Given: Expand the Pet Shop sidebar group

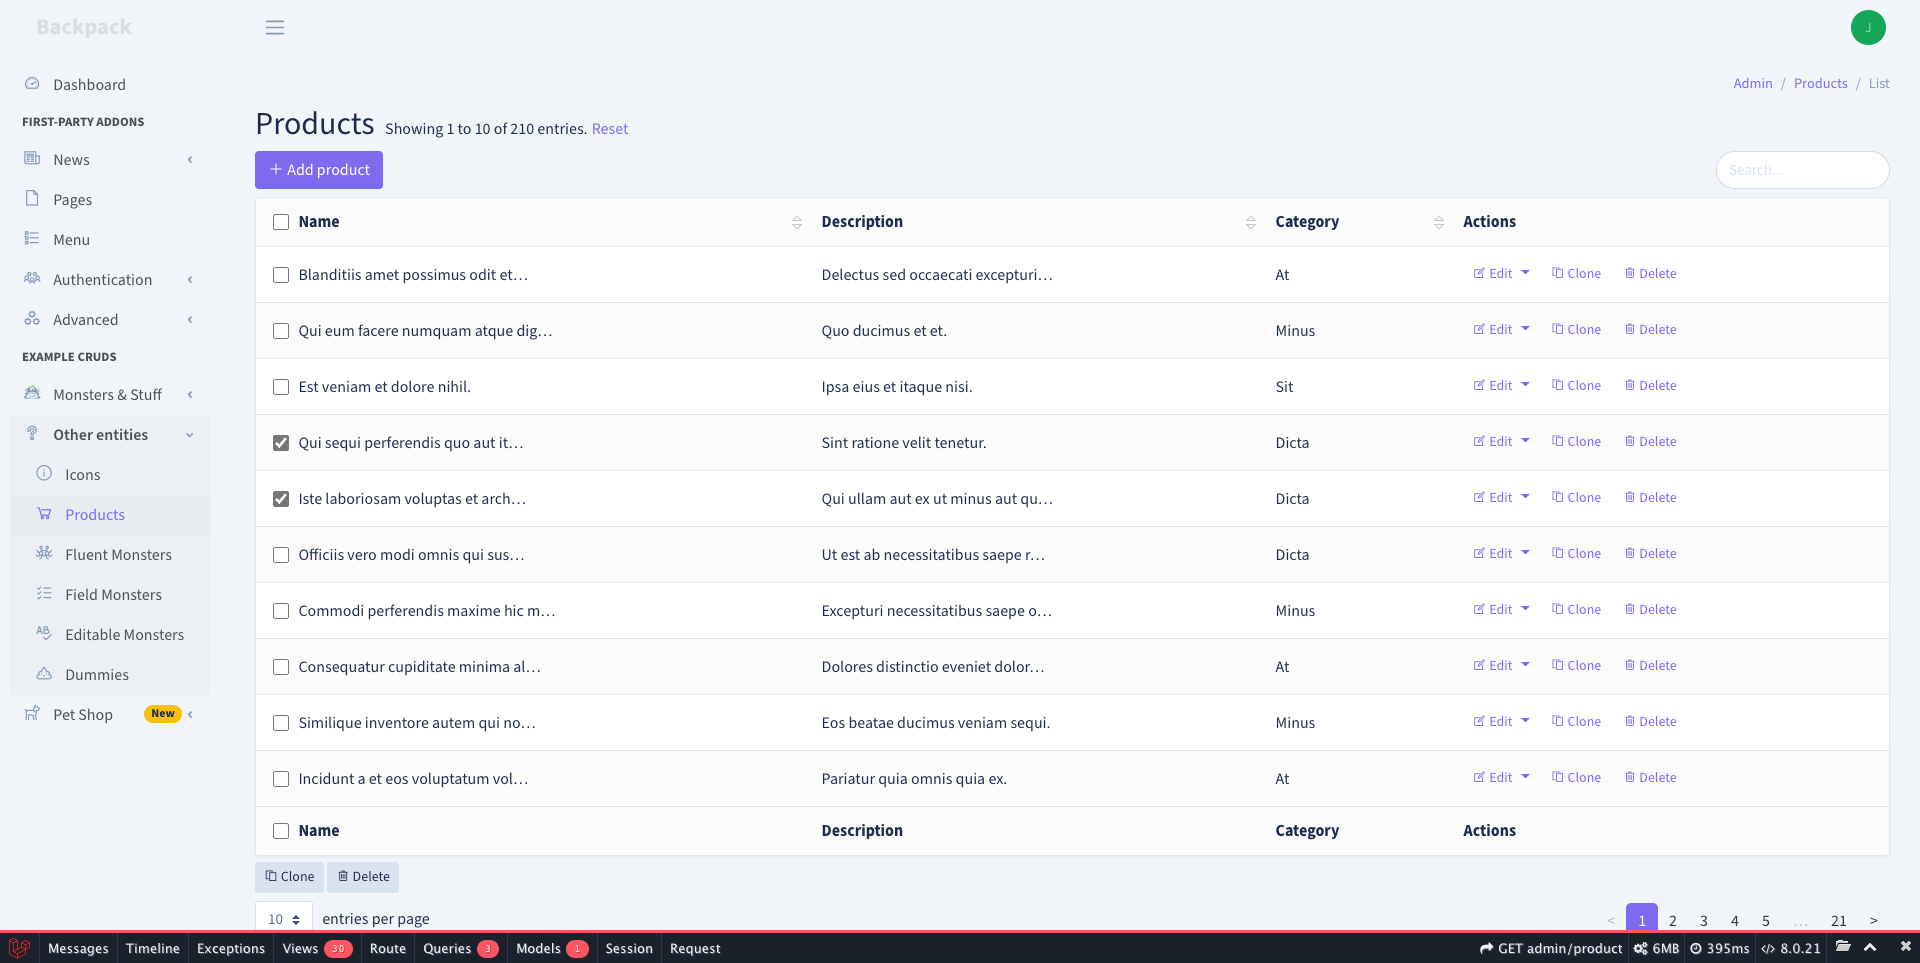Looking at the screenshot, I should 110,715.
